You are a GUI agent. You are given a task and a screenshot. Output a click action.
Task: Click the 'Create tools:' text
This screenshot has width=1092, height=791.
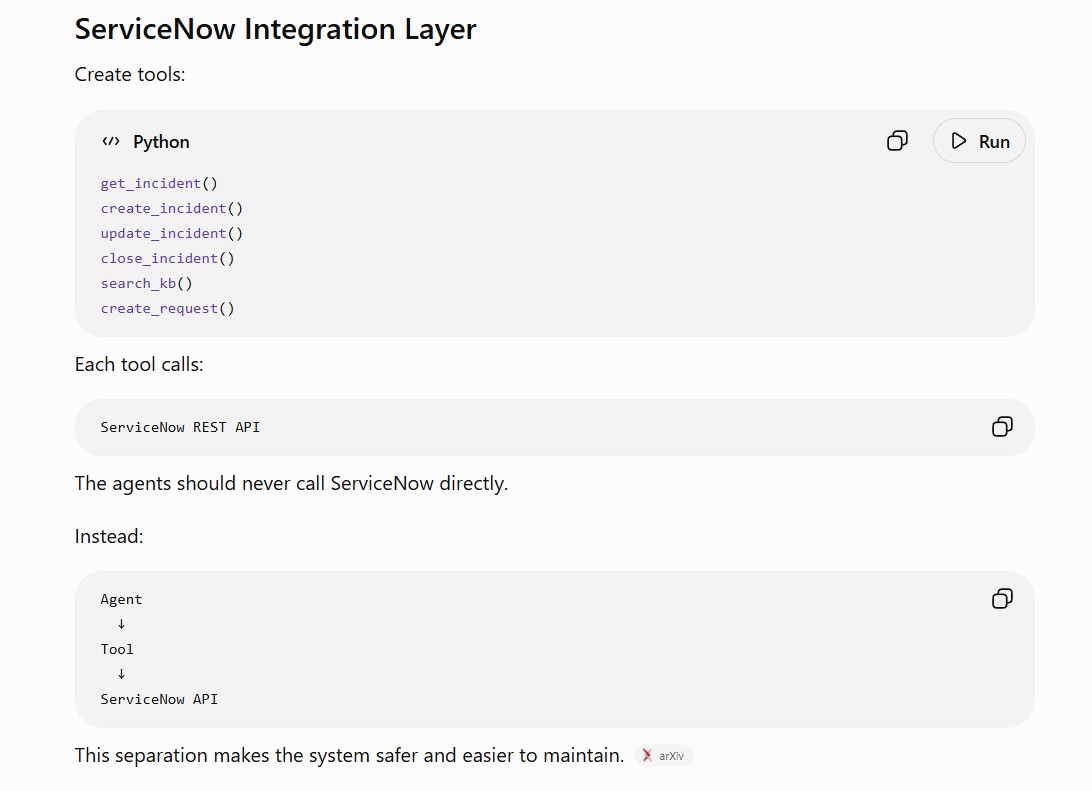coord(130,74)
